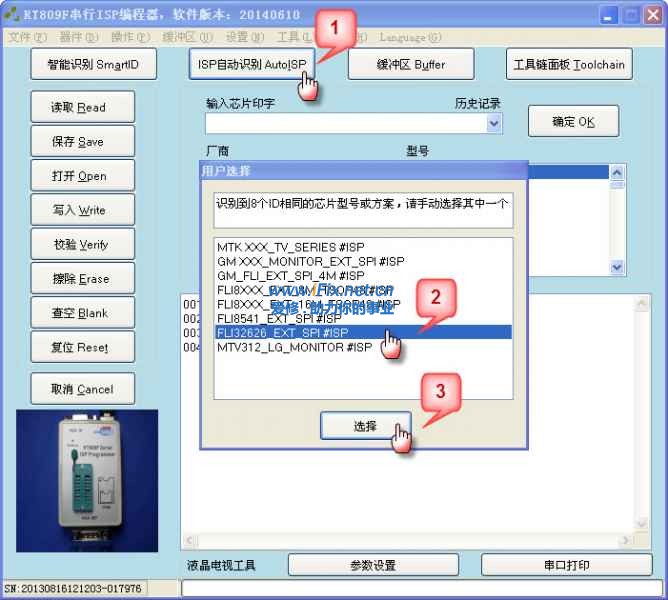Click the 写入 Write button
Screen dimensions: 668x600
pyautogui.click(x=78, y=211)
